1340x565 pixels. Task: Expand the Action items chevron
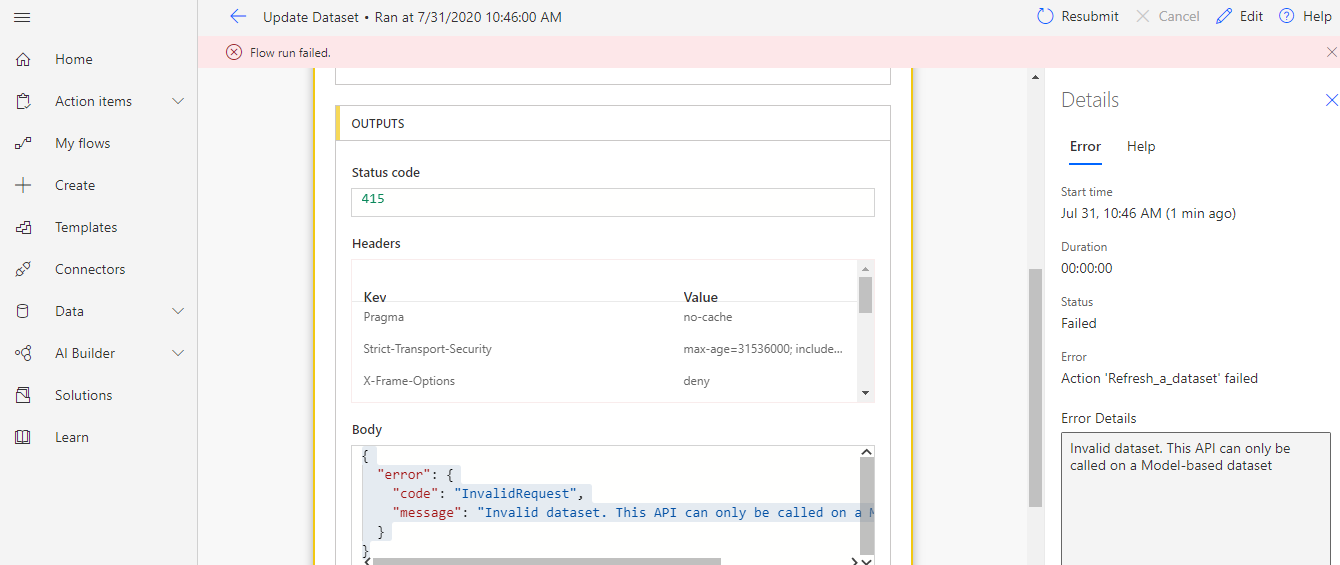[178, 101]
